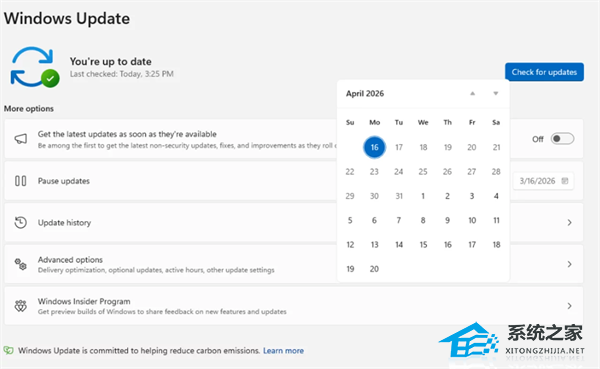Click the We weekday header in calendar
Viewport: 600px width, 369px height.
click(423, 122)
